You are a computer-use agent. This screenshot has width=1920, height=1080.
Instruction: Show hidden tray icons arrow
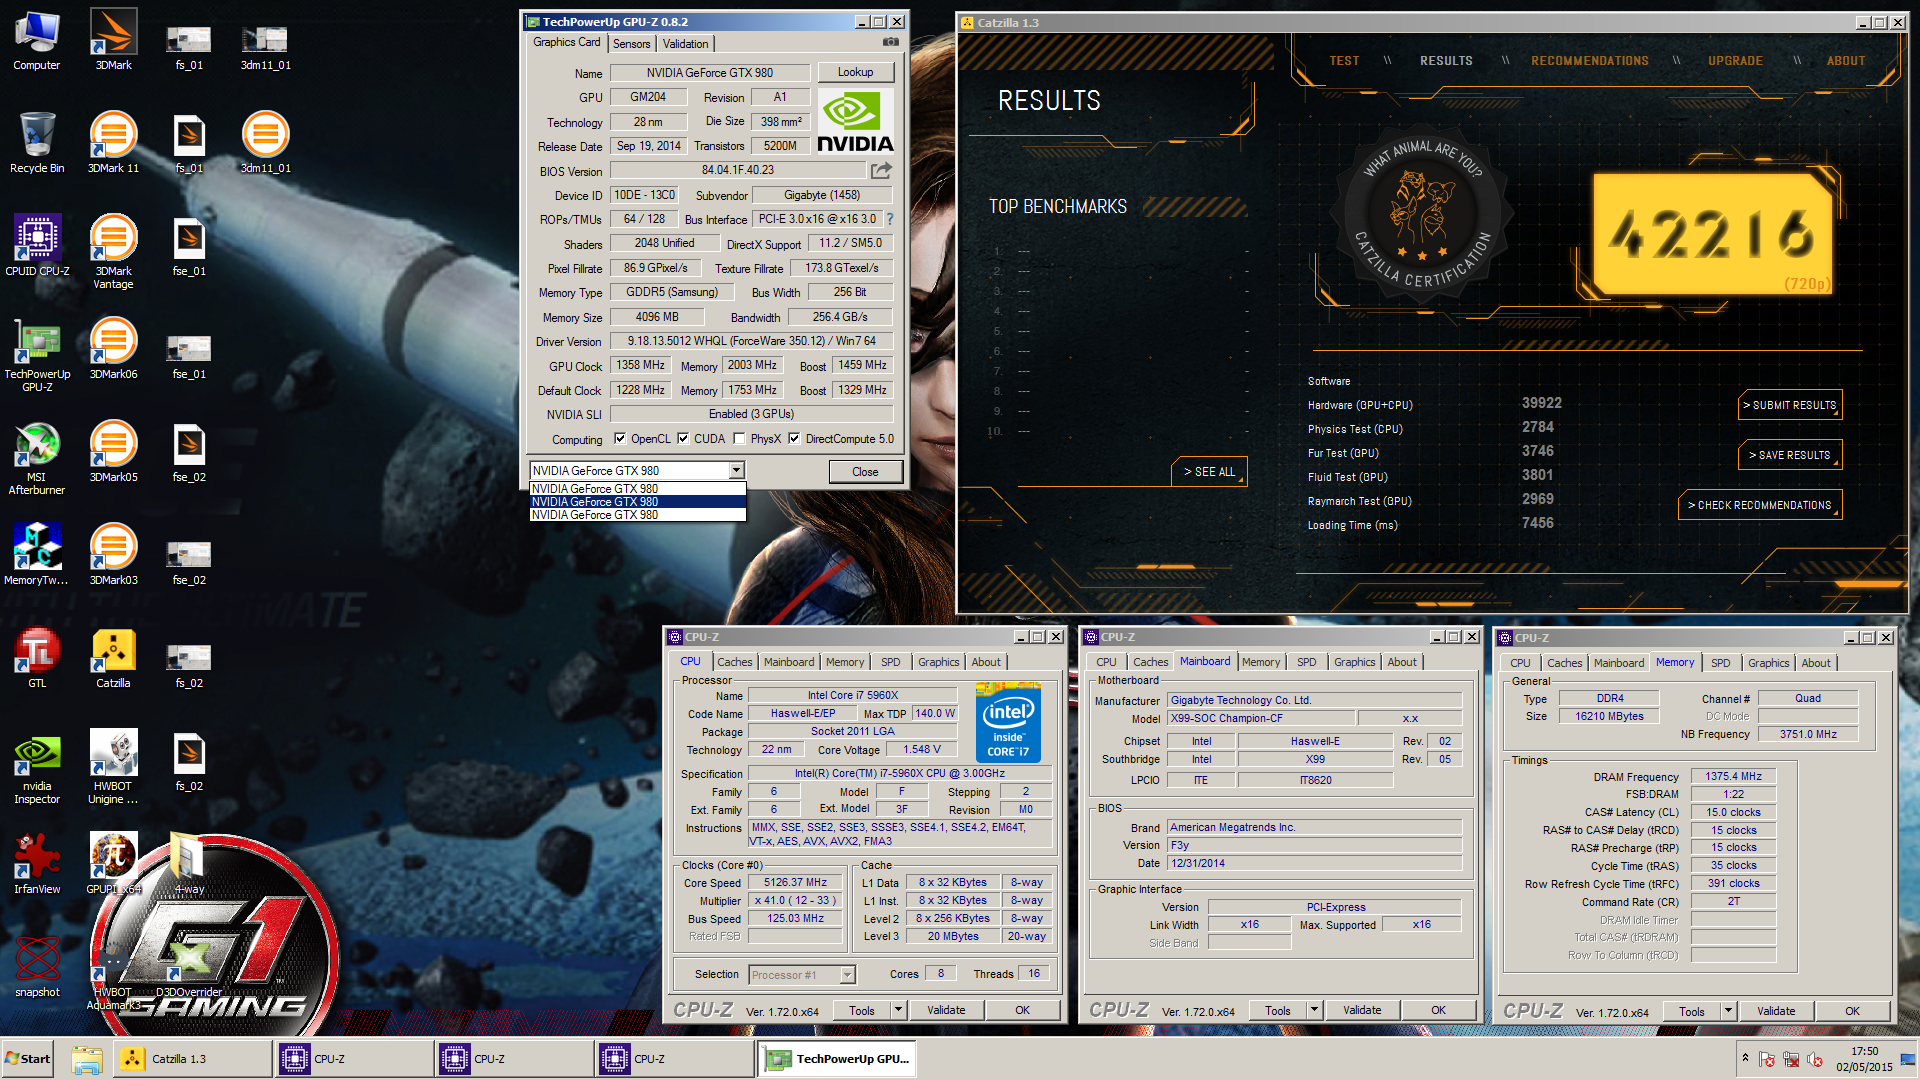(x=1745, y=1058)
